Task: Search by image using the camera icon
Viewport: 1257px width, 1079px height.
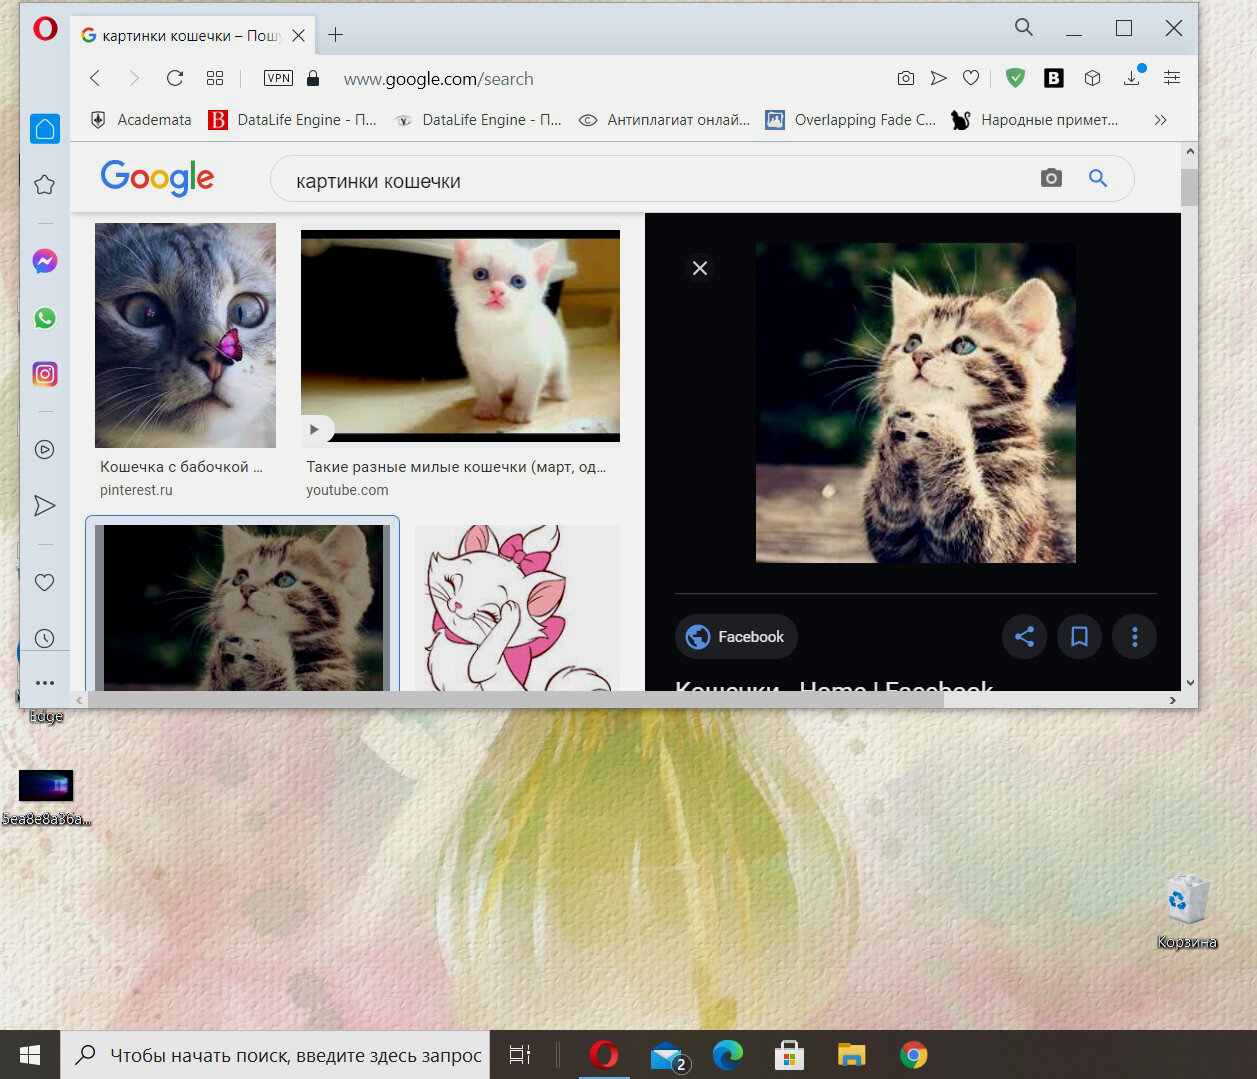Action: pos(1051,178)
